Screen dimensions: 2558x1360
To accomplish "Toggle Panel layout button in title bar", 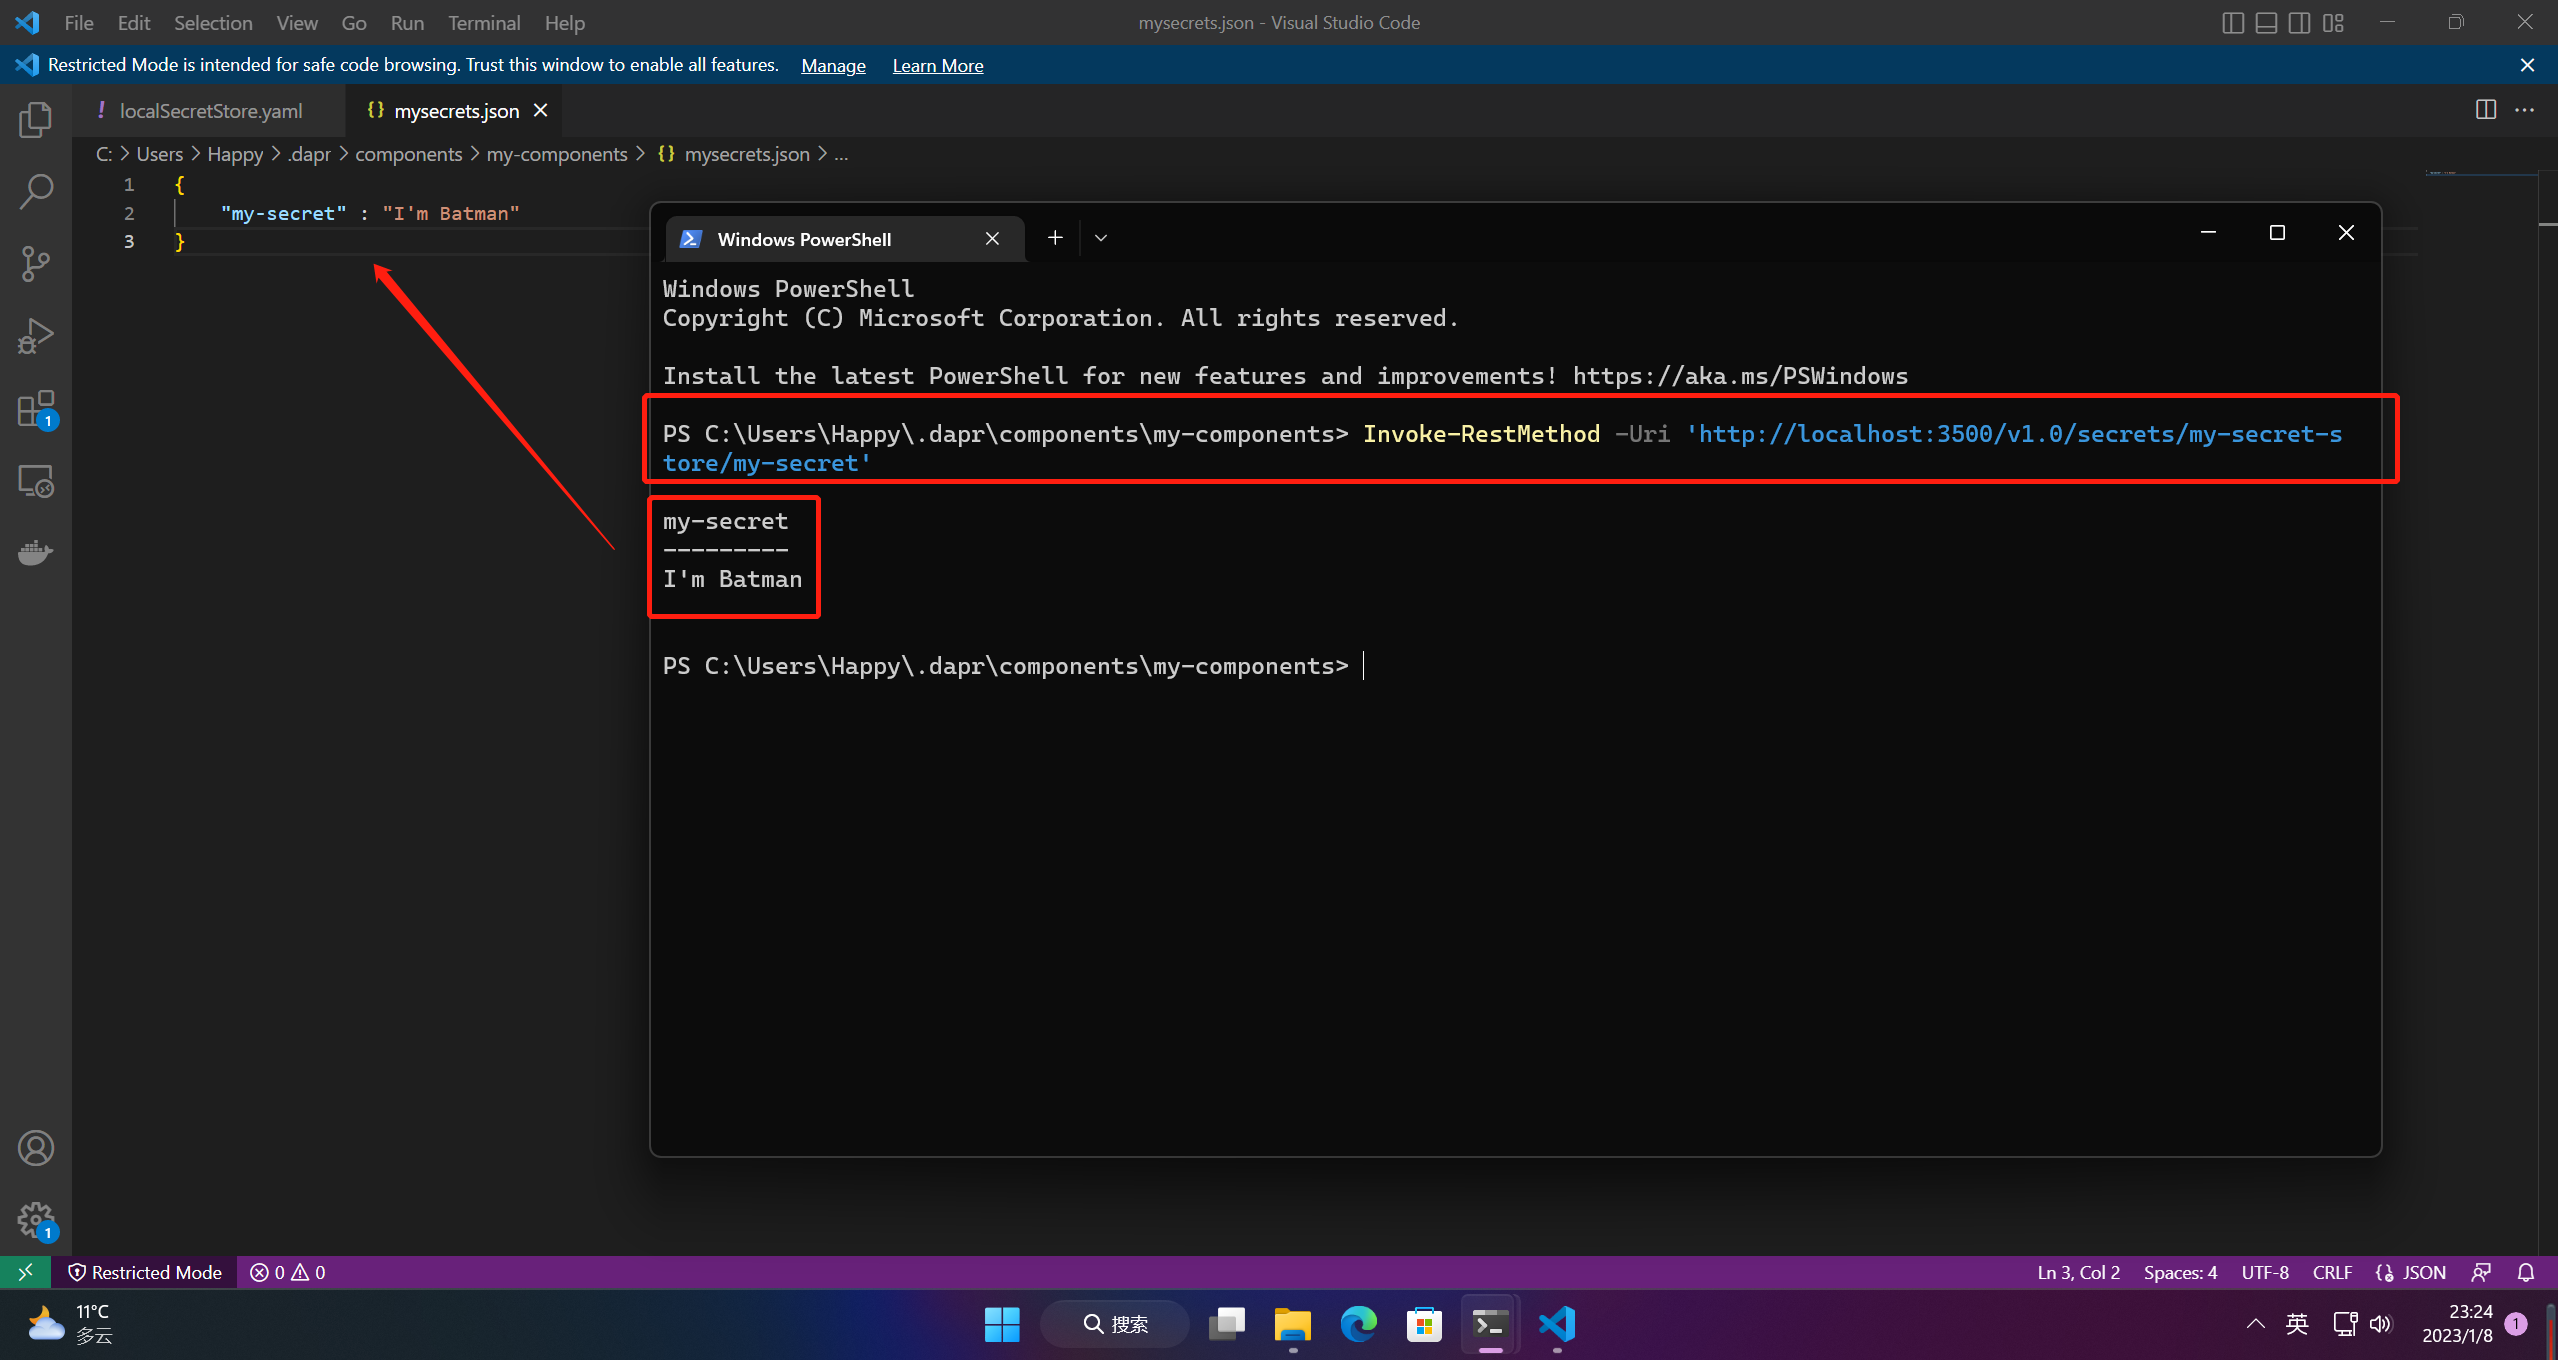I will click(x=2266, y=23).
